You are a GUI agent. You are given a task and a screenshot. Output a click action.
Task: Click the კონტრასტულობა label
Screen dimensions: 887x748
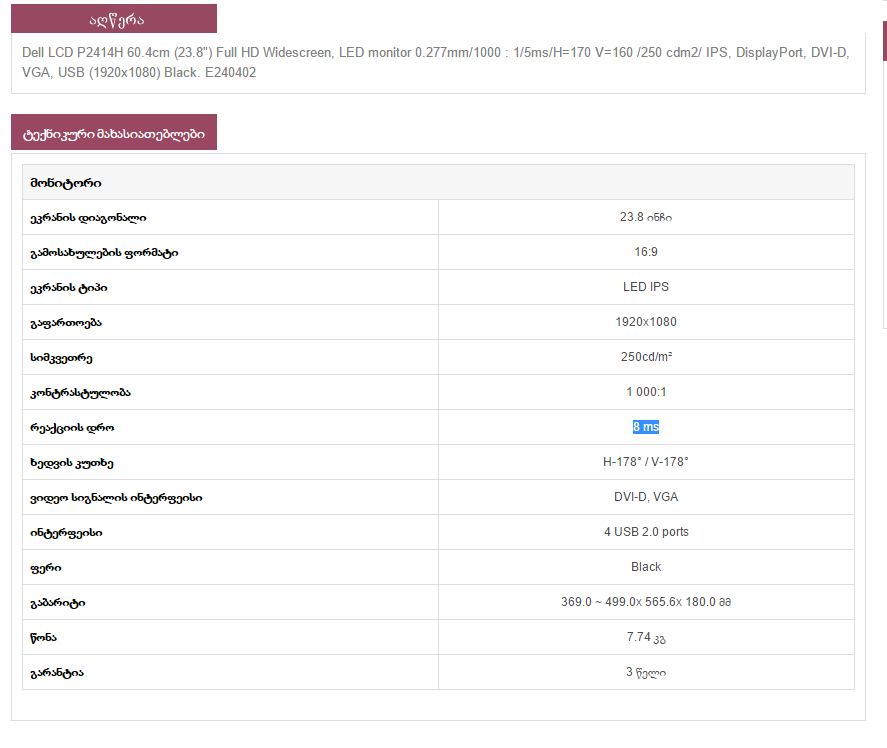tap(80, 393)
